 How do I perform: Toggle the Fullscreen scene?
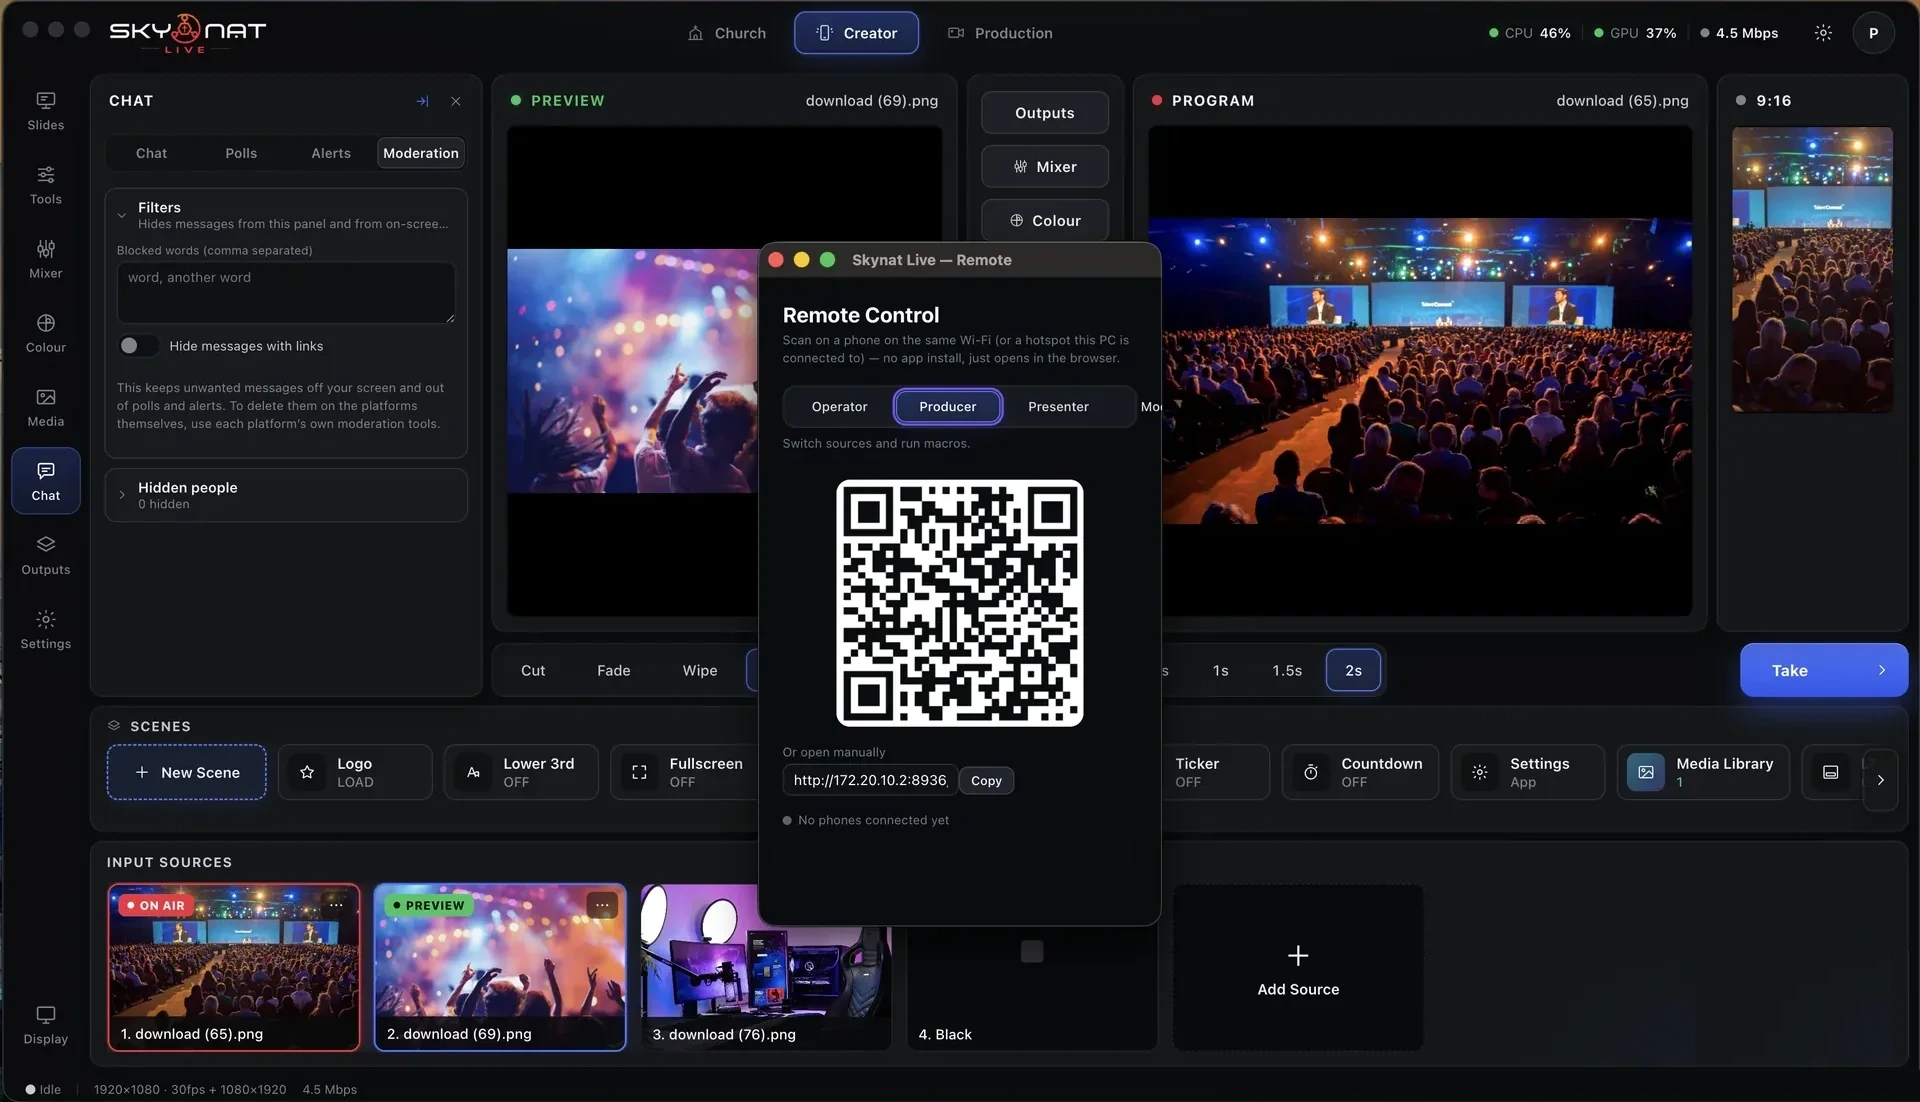(x=686, y=772)
